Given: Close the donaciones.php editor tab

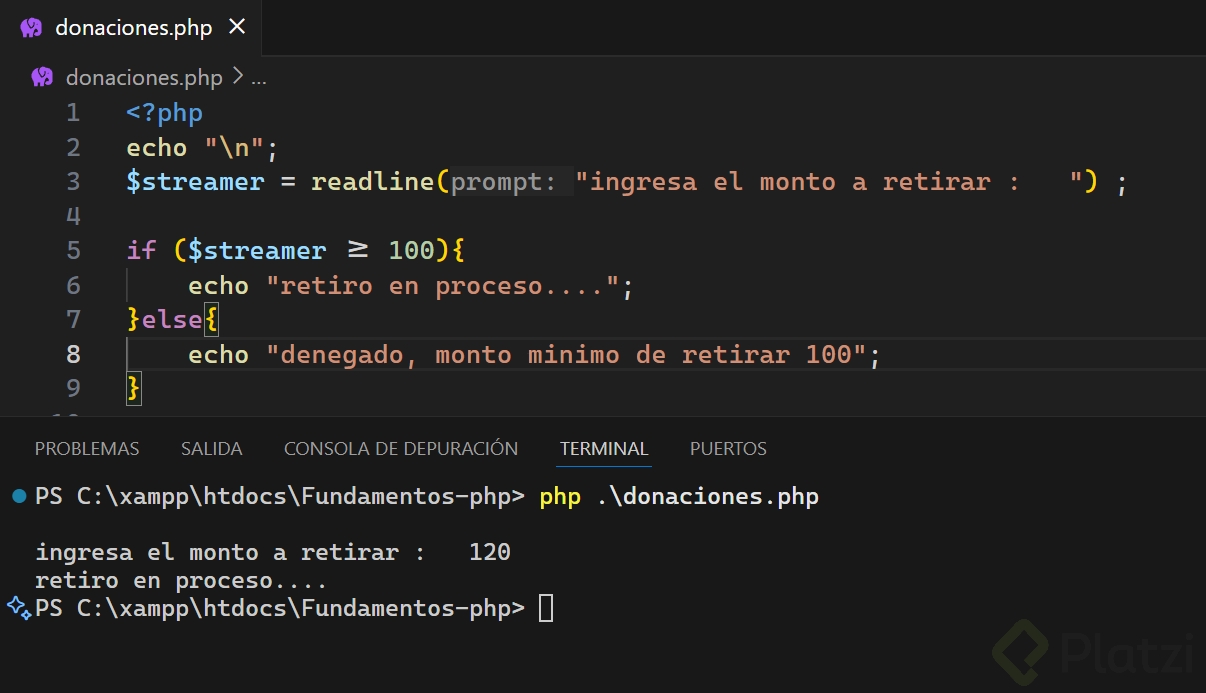Looking at the screenshot, I should click(x=237, y=27).
